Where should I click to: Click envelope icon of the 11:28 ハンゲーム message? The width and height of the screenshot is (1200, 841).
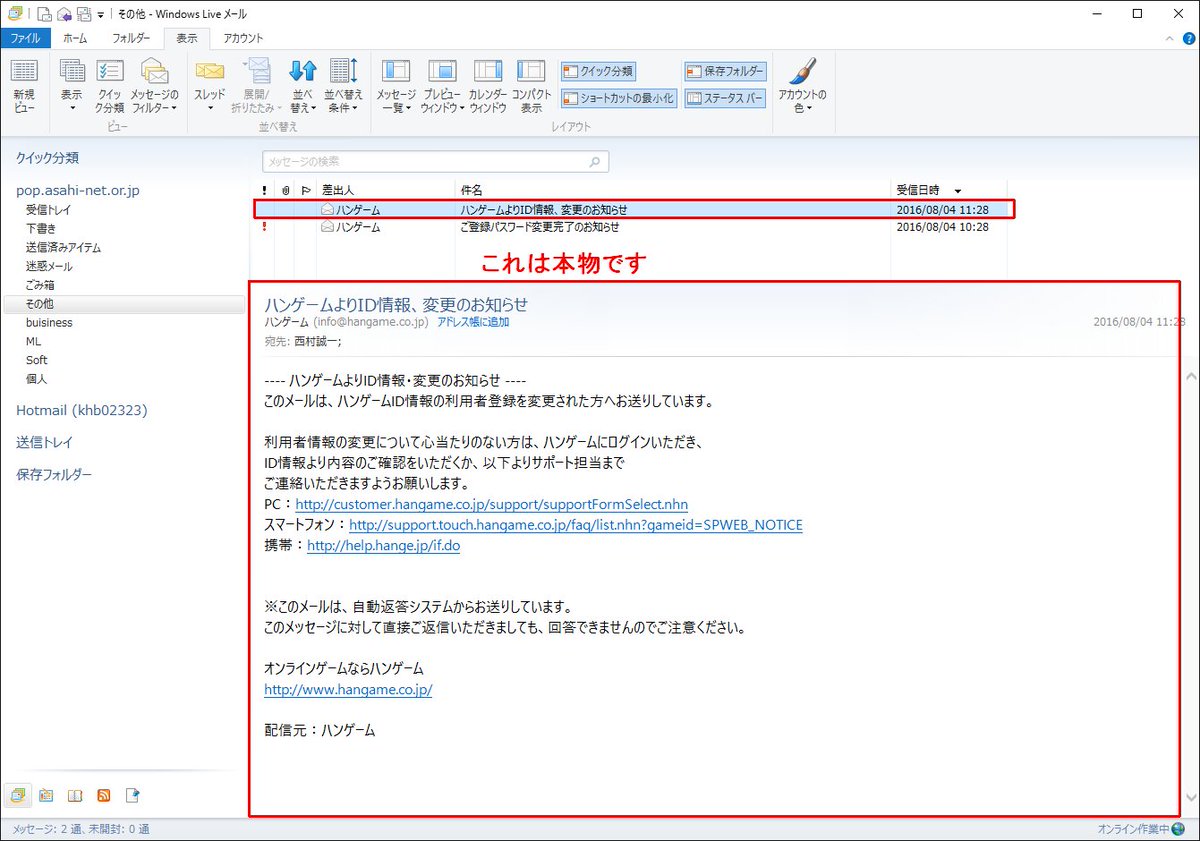pos(327,209)
